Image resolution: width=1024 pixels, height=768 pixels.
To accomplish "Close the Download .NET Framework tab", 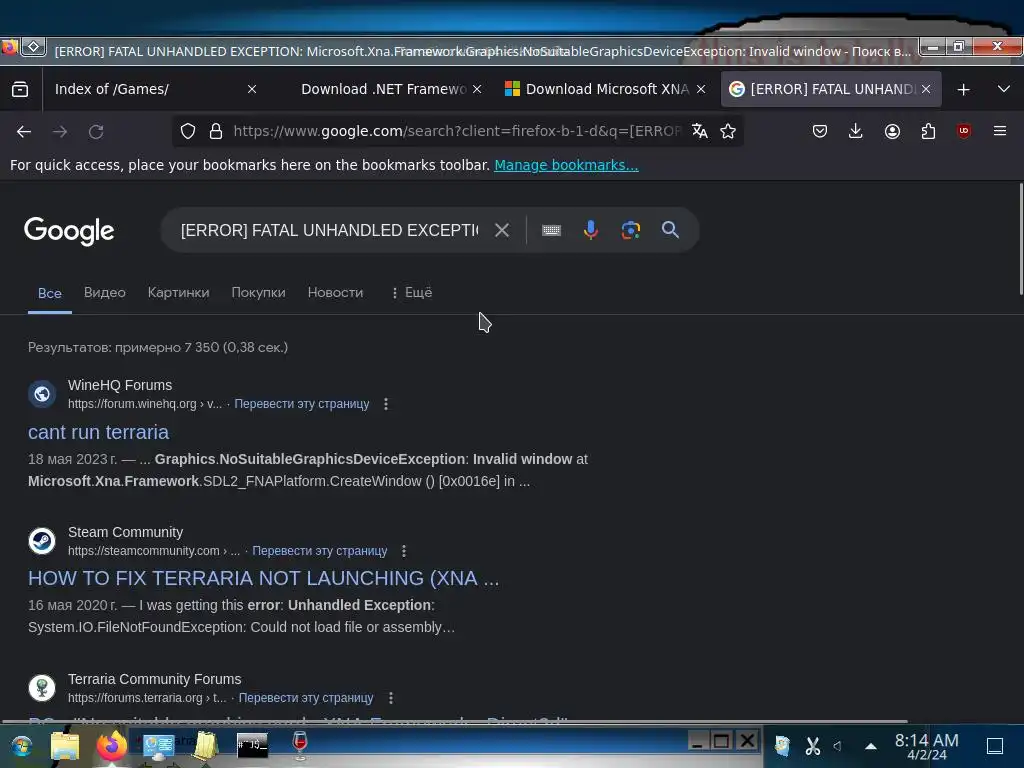I will [477, 89].
